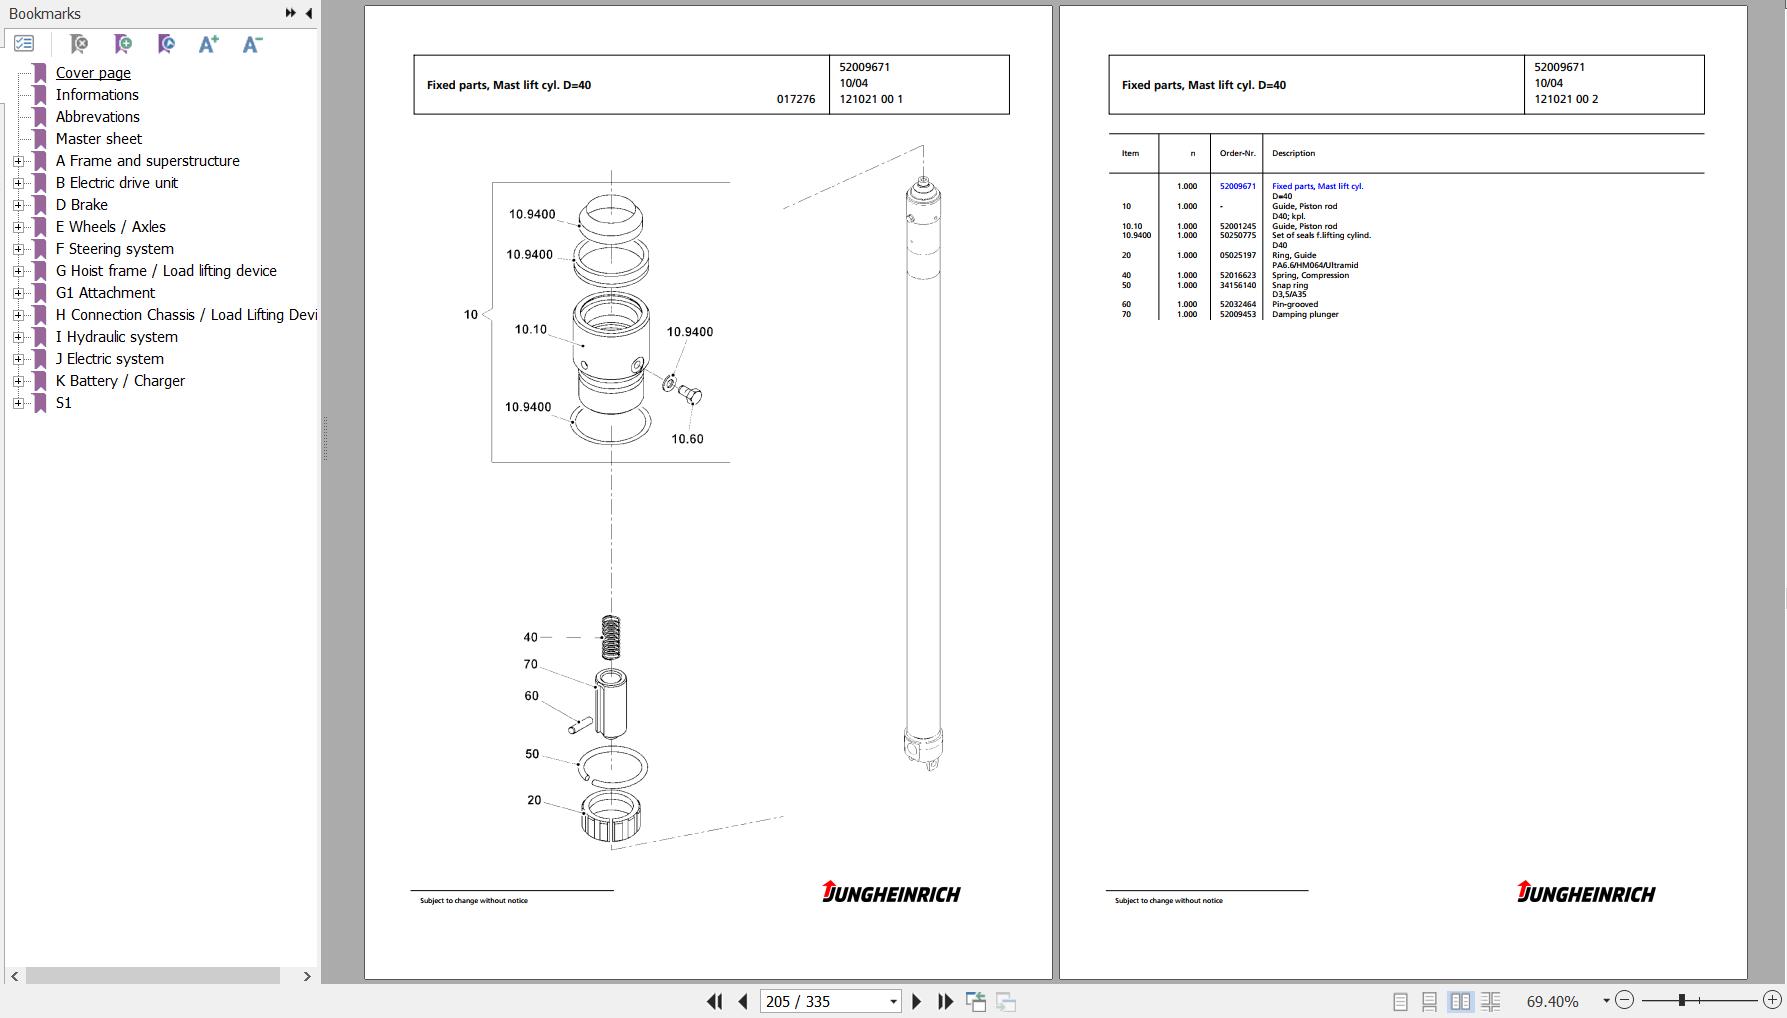Expand I Hydraulic system bookmark
The height and width of the screenshot is (1018, 1787).
click(18, 337)
